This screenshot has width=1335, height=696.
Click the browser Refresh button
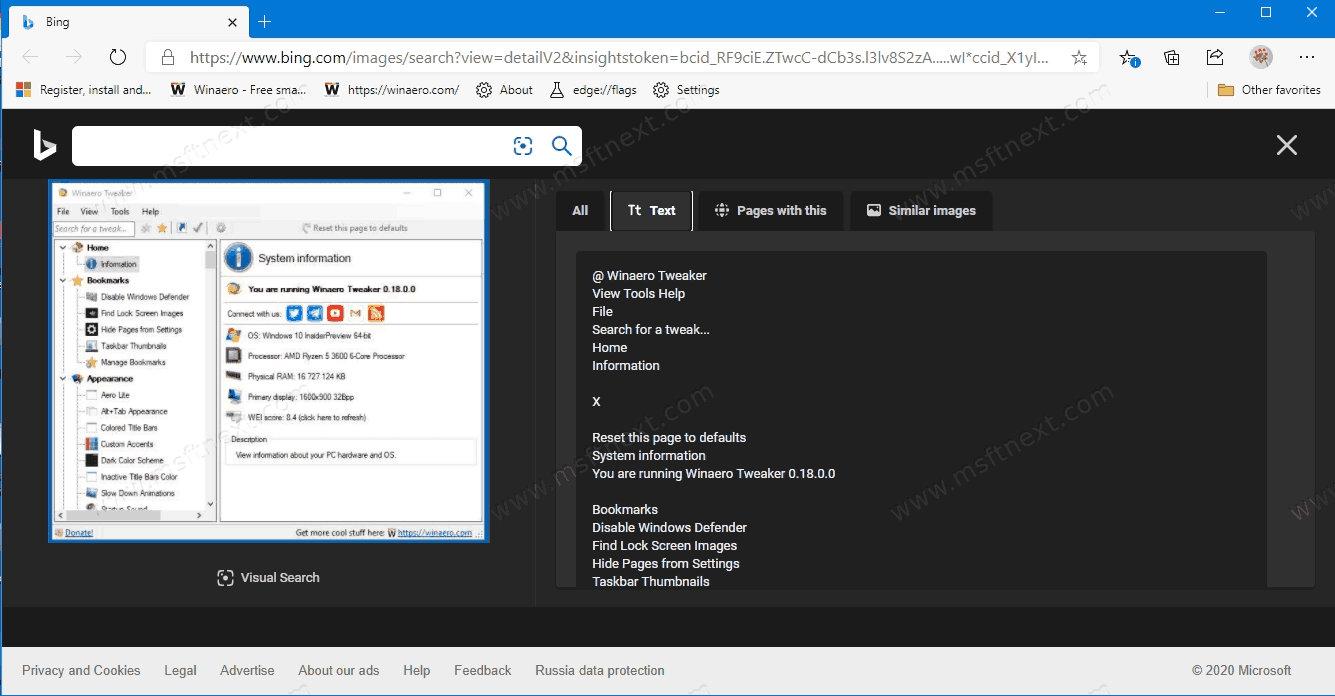click(x=118, y=57)
